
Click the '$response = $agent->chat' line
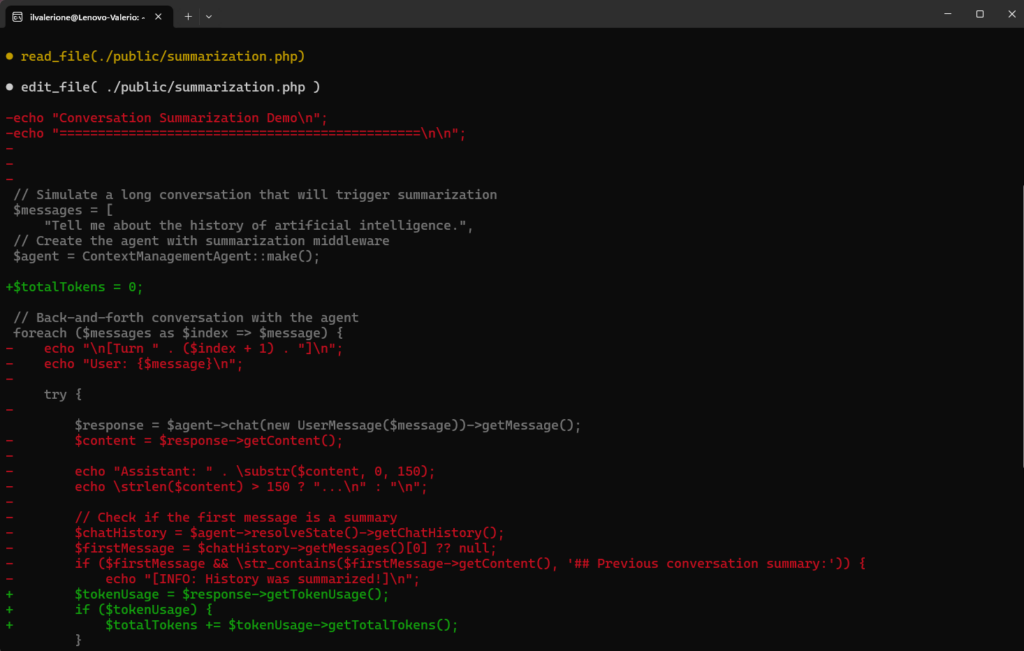pos(328,425)
